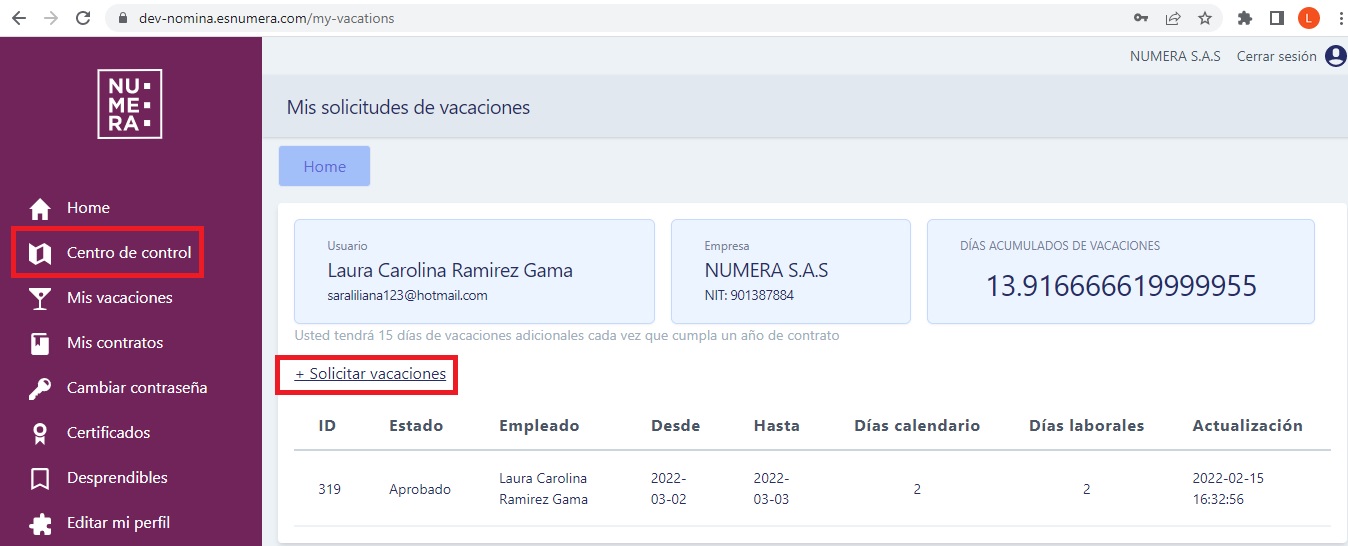Click the Días calendario column header
This screenshot has width=1348, height=546.
[x=917, y=426]
